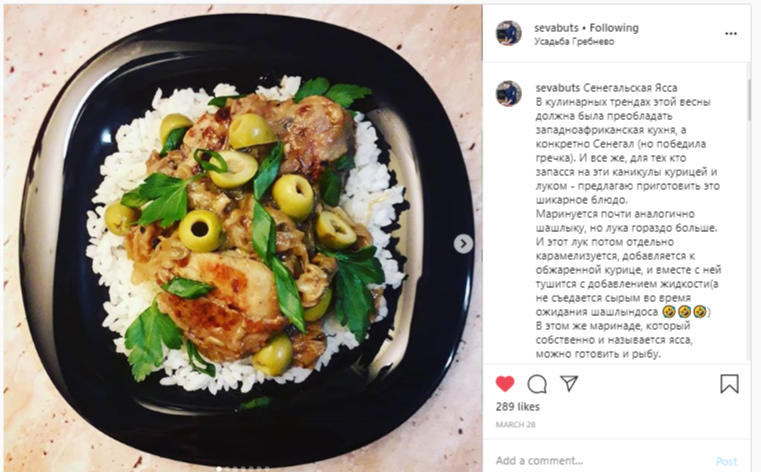Open the comment speech bubble icon
Image resolution: width=761 pixels, height=472 pixels.
pyautogui.click(x=537, y=384)
